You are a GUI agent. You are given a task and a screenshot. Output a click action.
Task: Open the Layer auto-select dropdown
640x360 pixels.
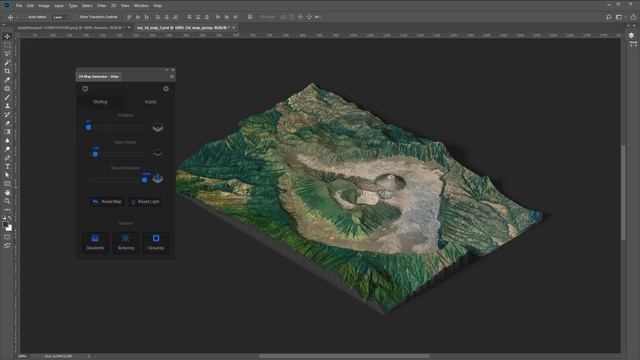[60, 17]
